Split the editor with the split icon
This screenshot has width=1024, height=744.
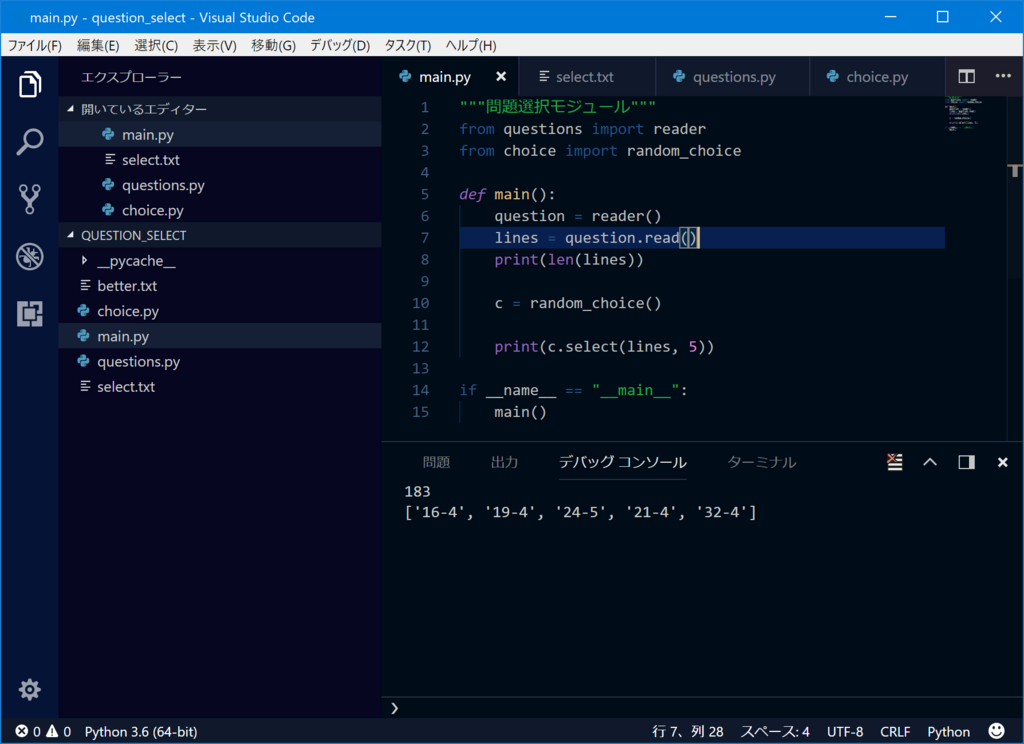(x=967, y=76)
